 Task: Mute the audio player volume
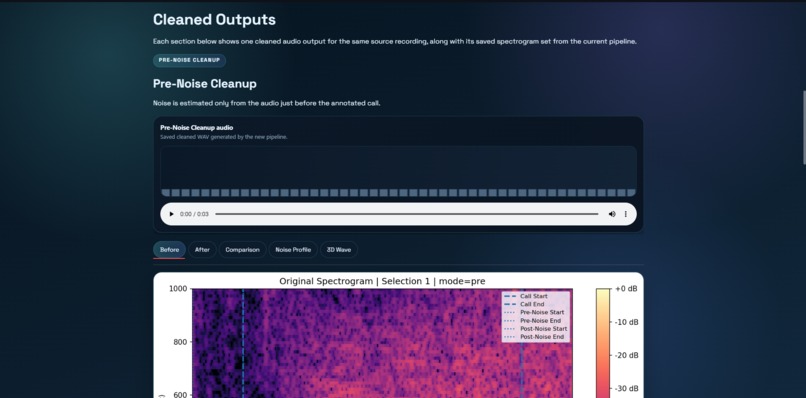click(x=612, y=214)
